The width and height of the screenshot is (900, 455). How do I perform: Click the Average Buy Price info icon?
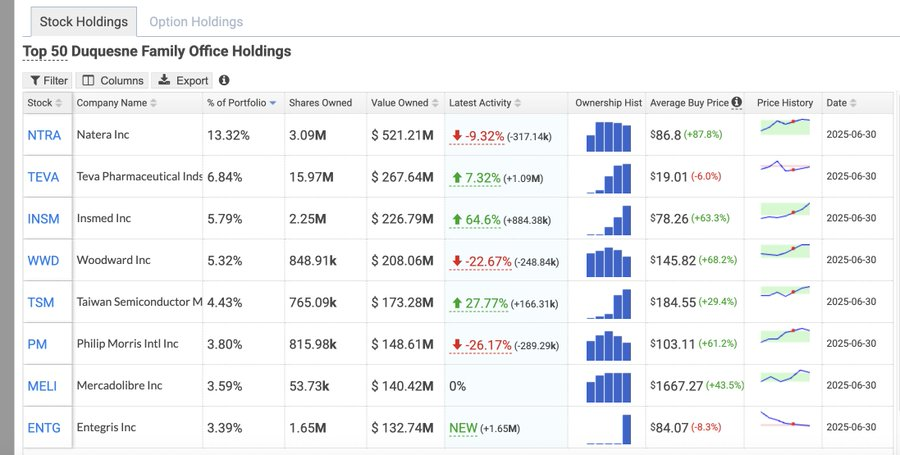[x=736, y=102]
